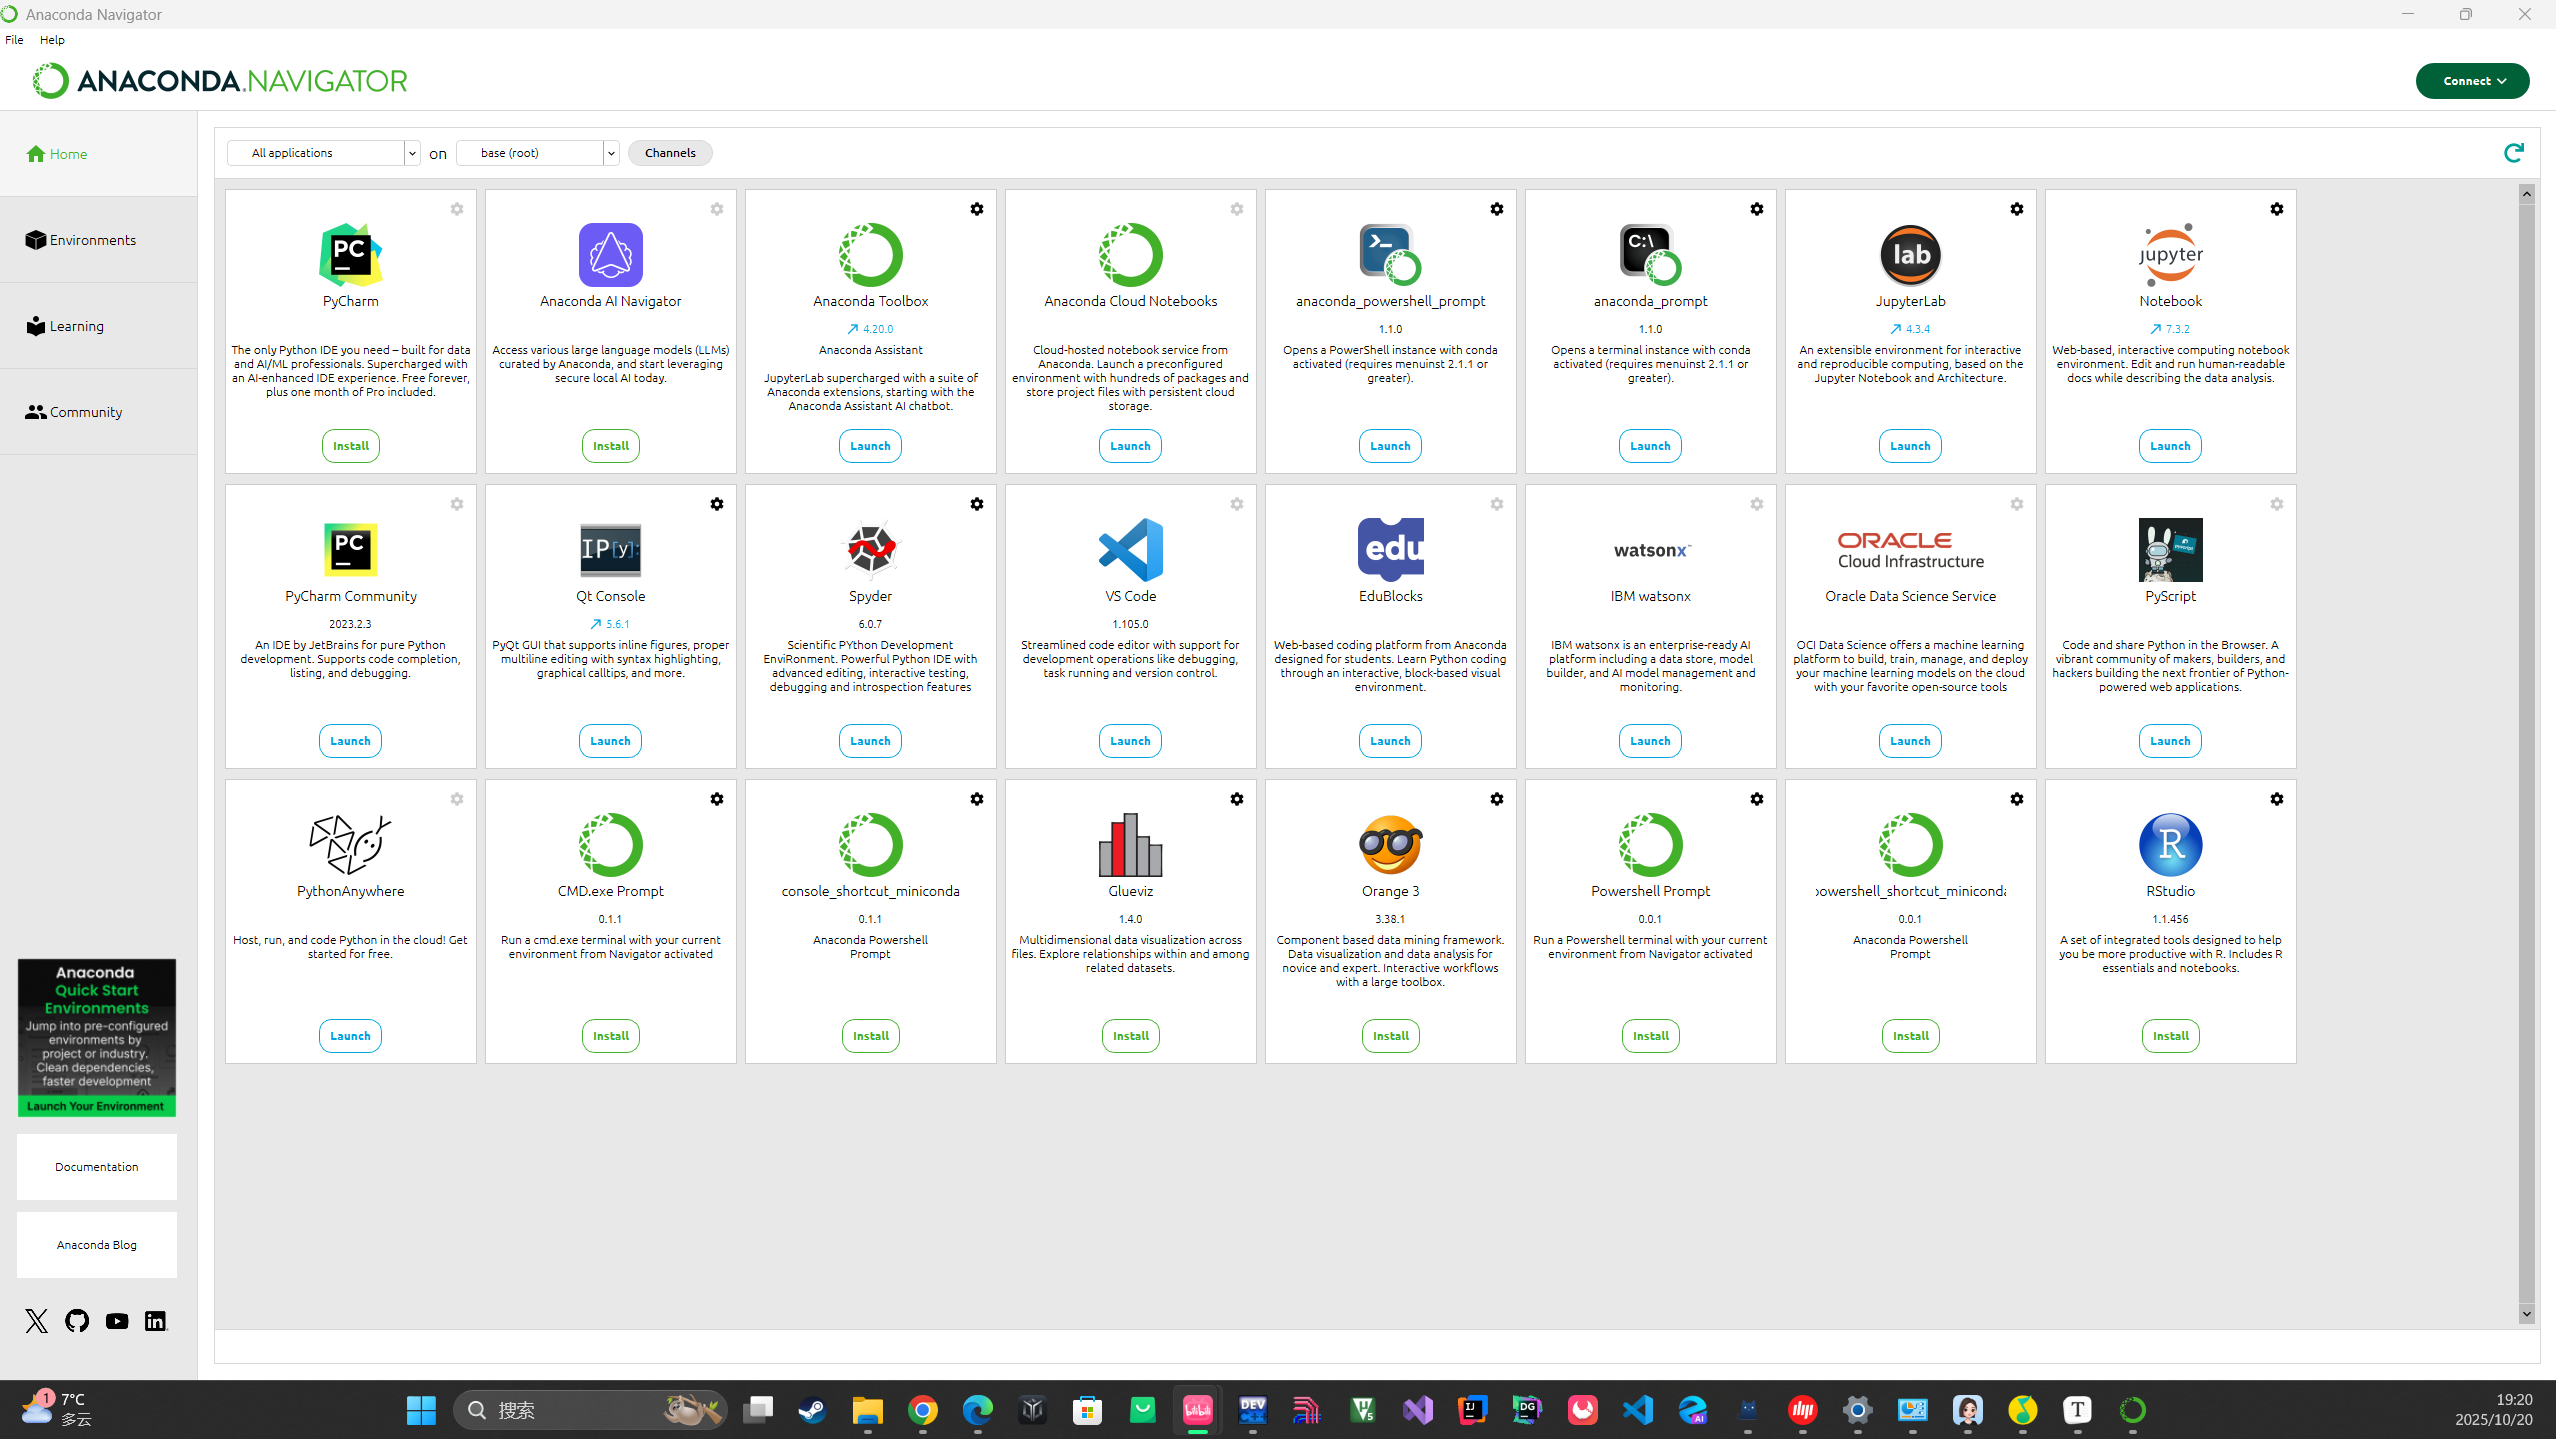Launch JupyterLab
The height and width of the screenshot is (1439, 2556).
tap(1908, 446)
